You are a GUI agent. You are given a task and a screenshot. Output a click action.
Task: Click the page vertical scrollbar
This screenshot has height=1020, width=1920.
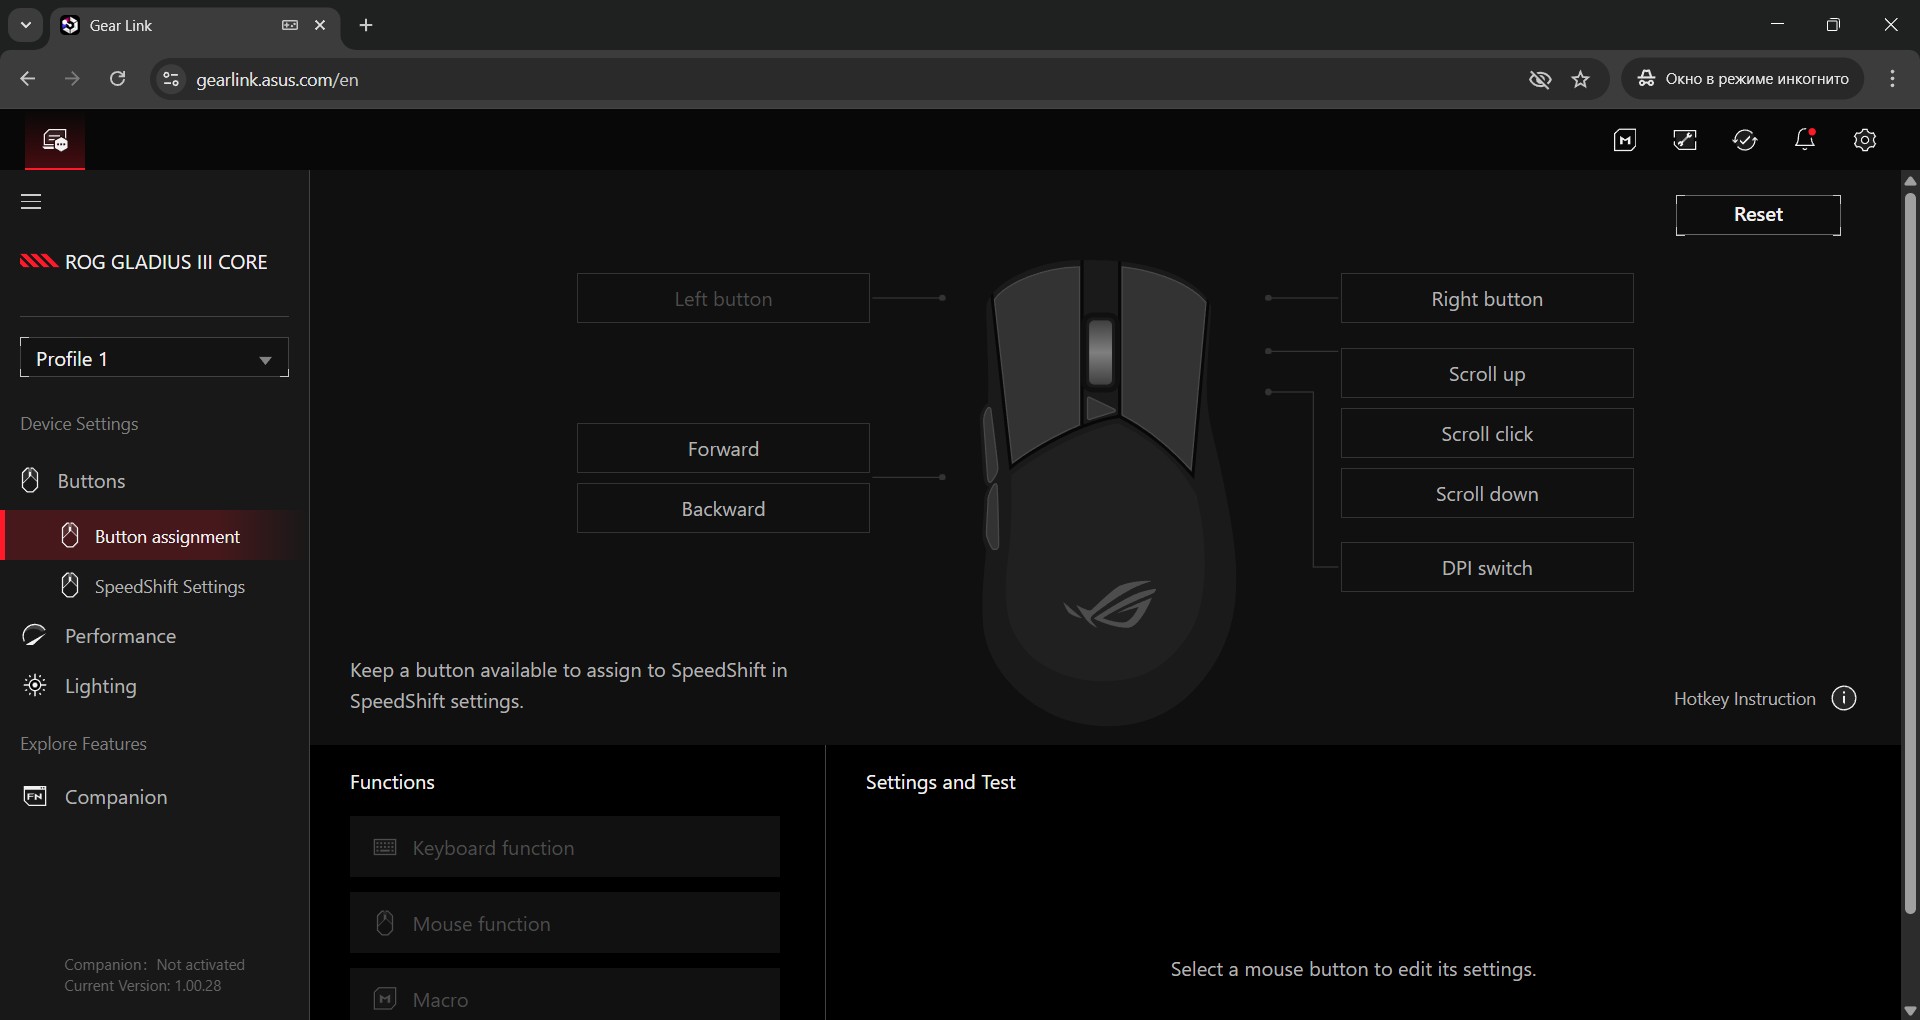click(1910, 552)
